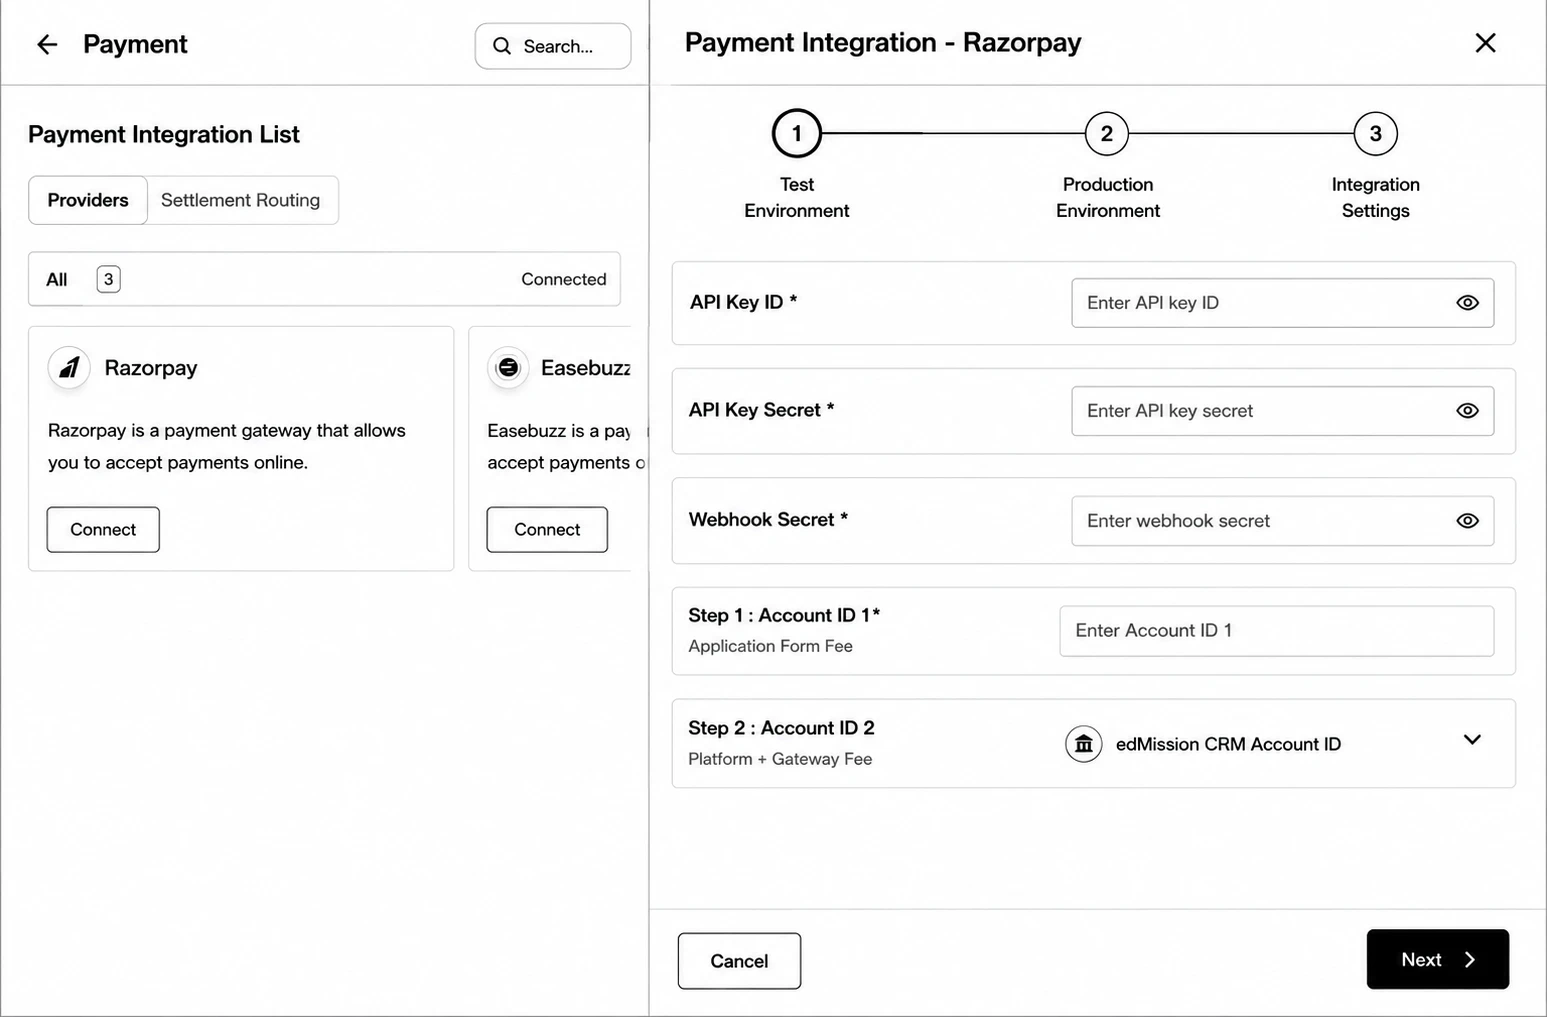Select the All filter

tap(57, 279)
